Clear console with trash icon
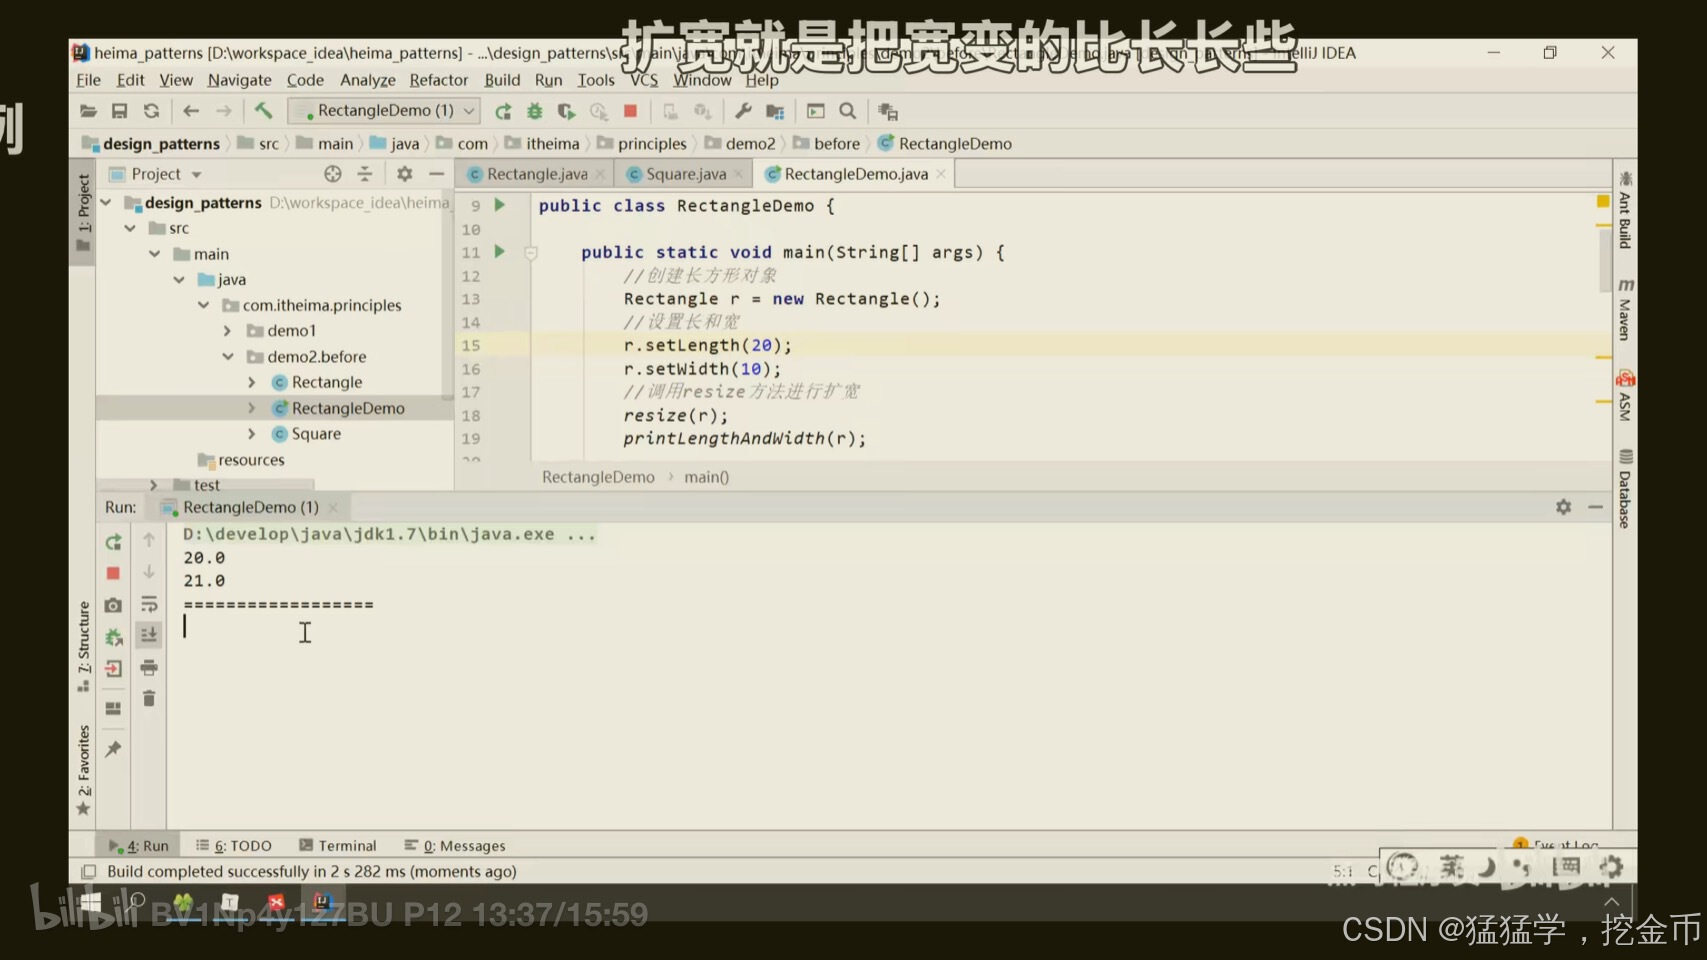The image size is (1707, 960). click(x=149, y=698)
